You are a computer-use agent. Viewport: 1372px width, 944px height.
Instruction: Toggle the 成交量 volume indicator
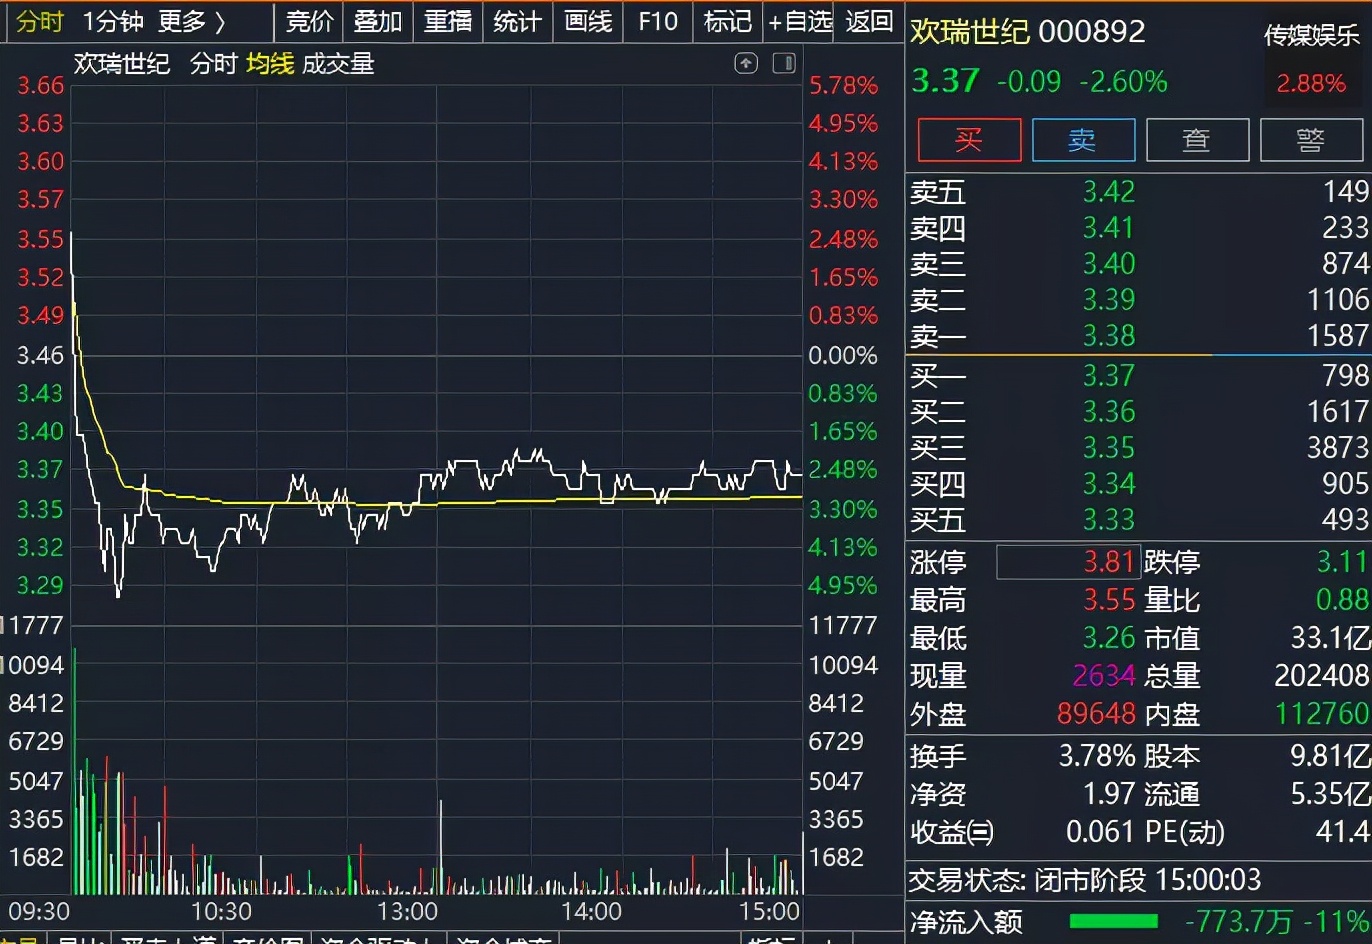pos(338,64)
